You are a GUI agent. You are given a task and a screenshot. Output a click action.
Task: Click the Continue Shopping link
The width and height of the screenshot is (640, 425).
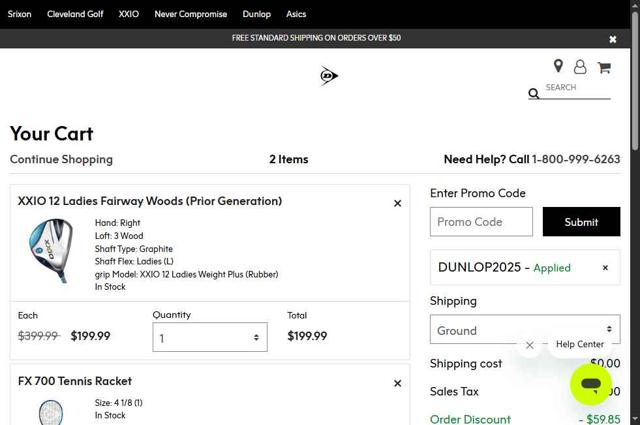pyautogui.click(x=61, y=159)
